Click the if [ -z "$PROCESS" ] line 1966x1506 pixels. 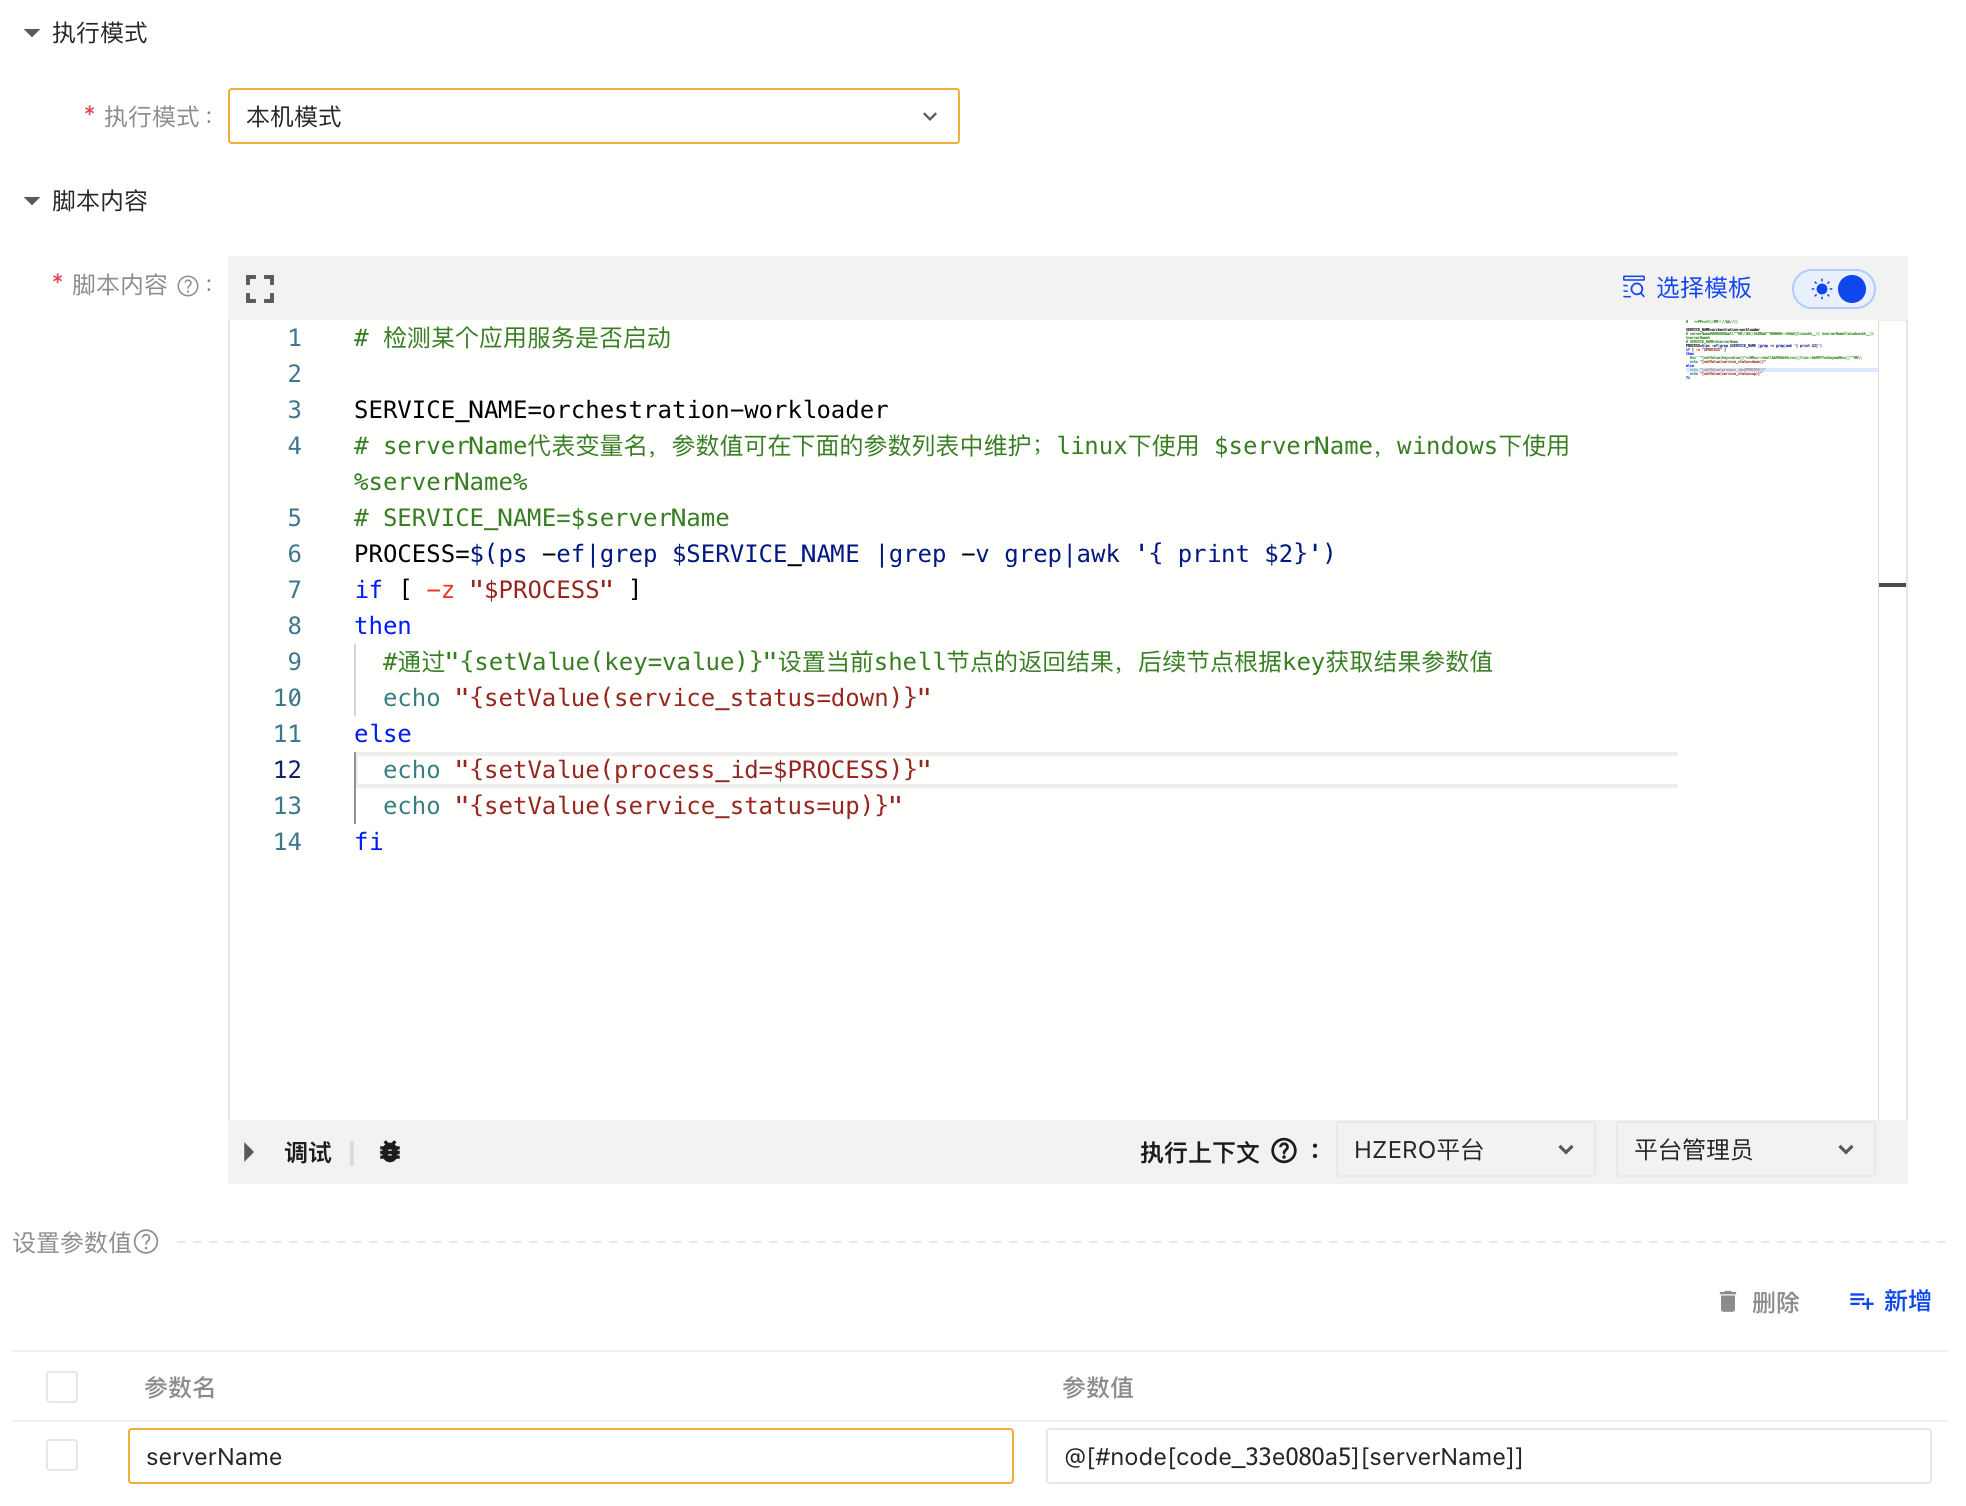coord(498,590)
